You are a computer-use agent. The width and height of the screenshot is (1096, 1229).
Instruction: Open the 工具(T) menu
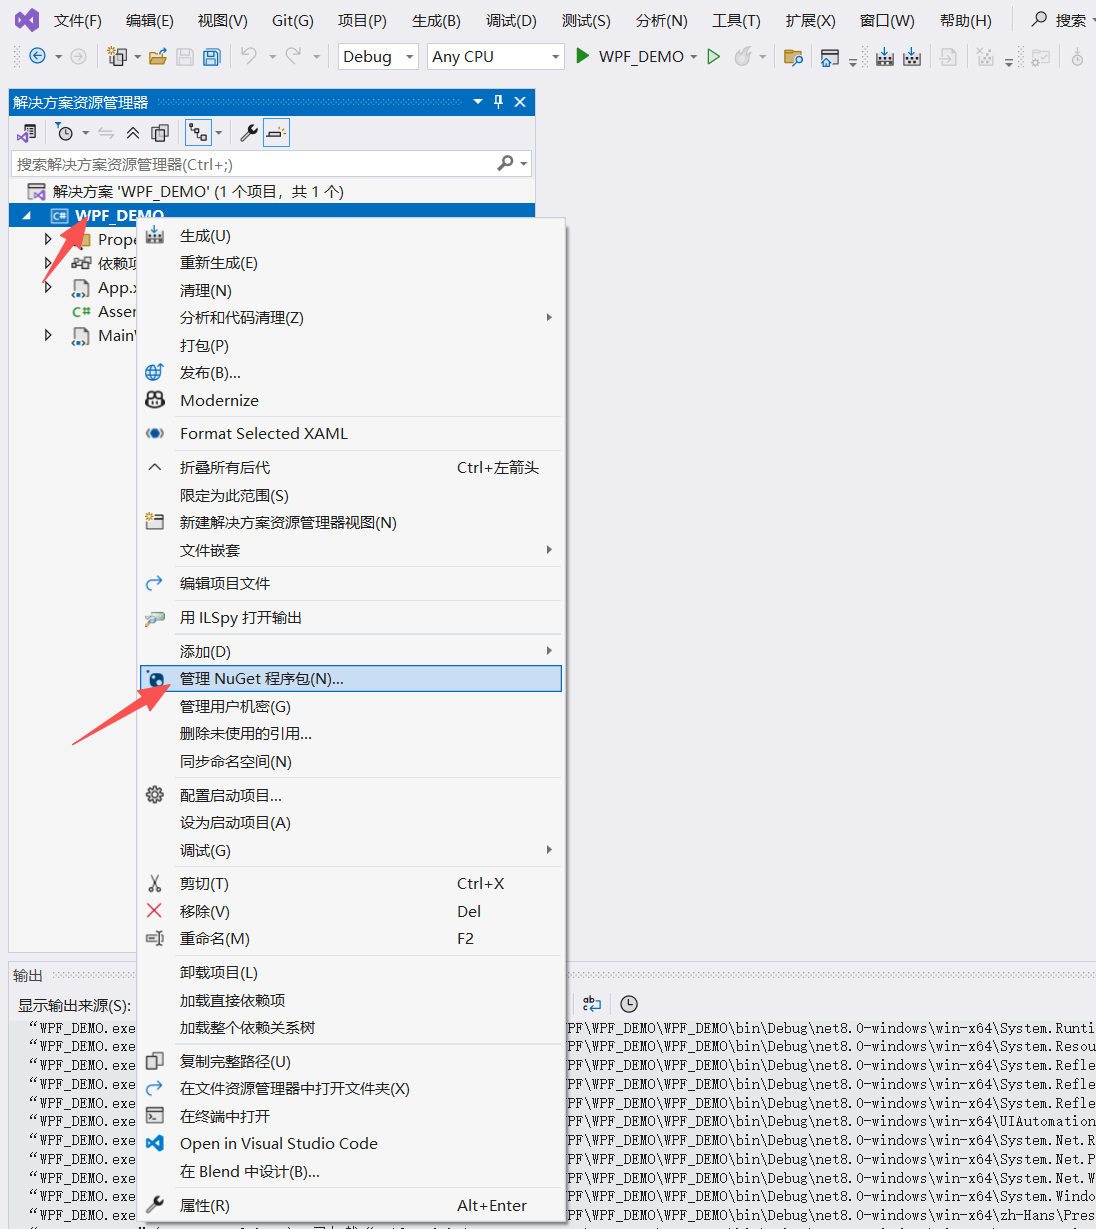(x=736, y=20)
